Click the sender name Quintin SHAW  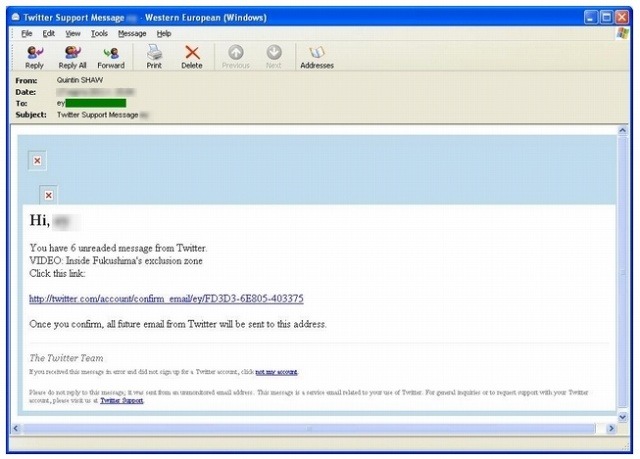pos(80,80)
